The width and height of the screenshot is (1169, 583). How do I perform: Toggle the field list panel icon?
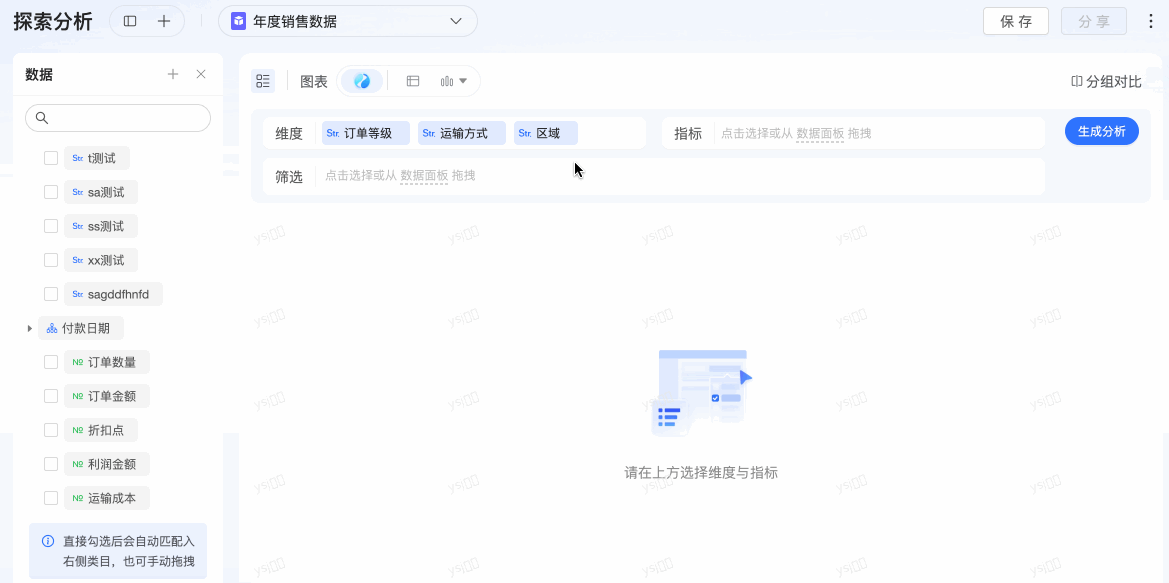(x=262, y=81)
